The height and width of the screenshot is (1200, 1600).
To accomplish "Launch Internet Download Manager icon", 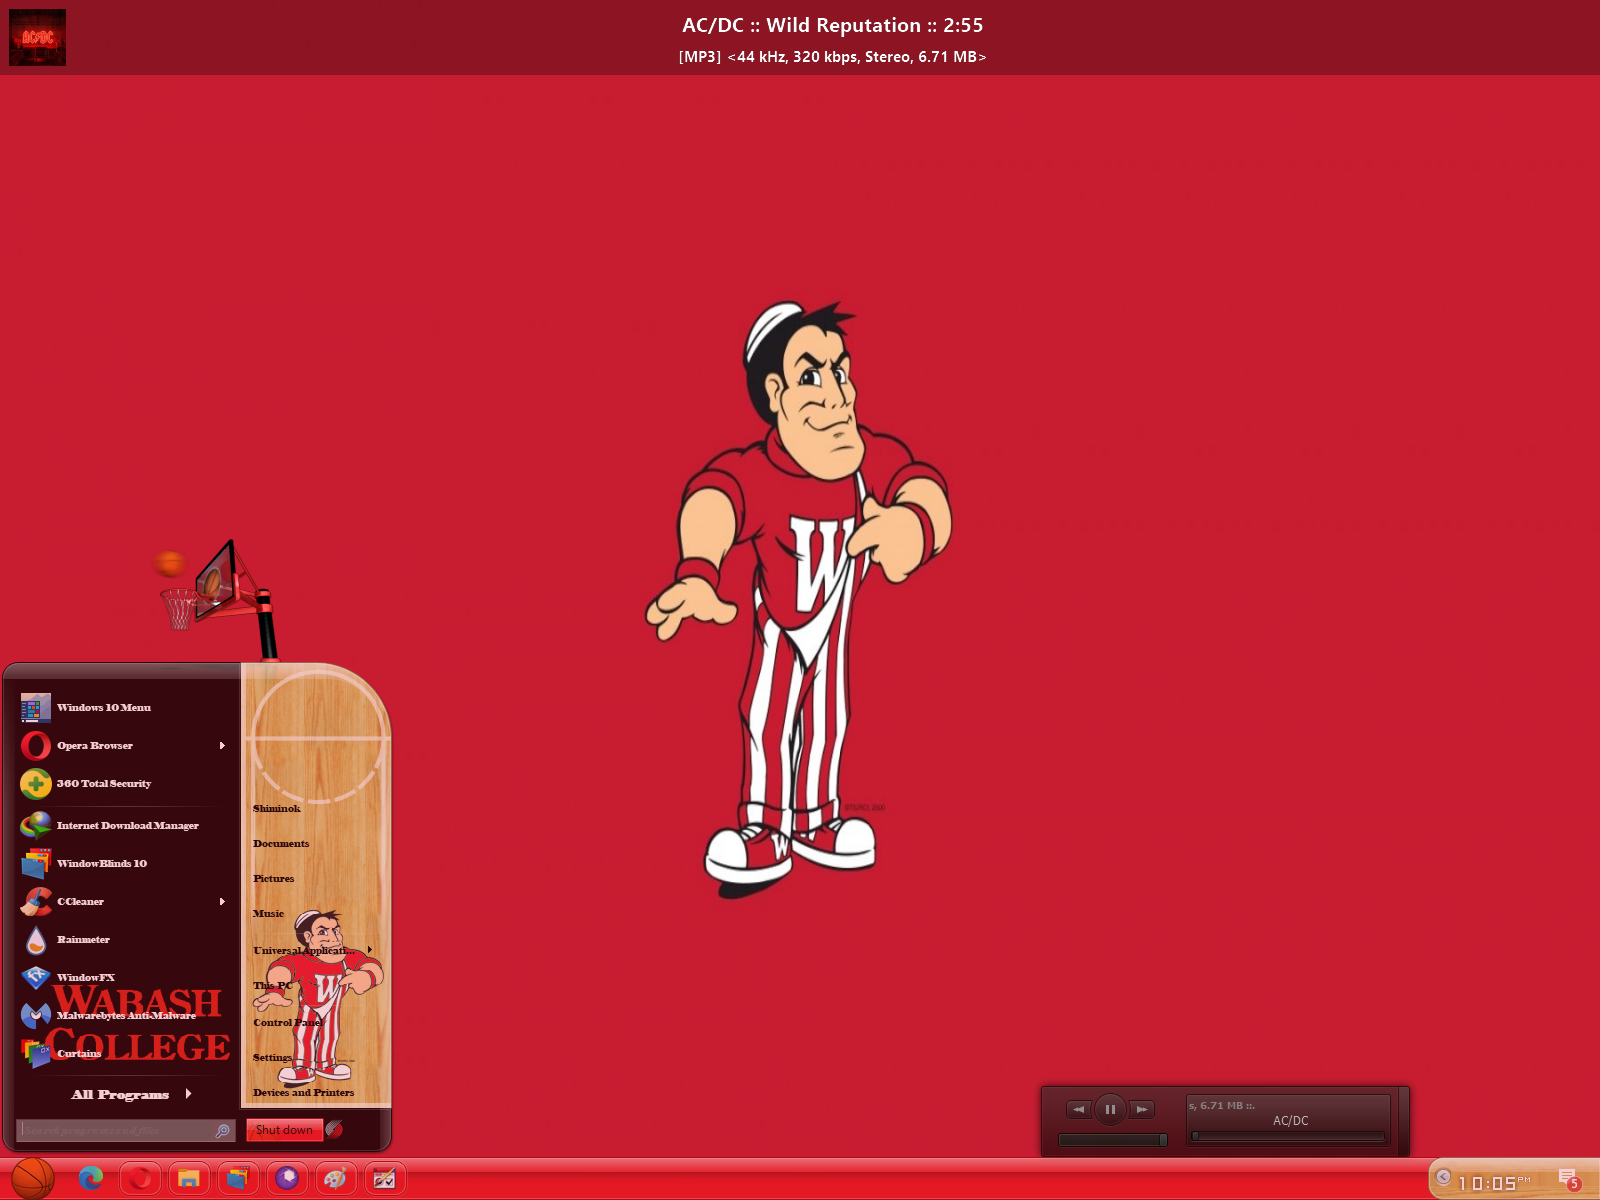I will tap(36, 826).
